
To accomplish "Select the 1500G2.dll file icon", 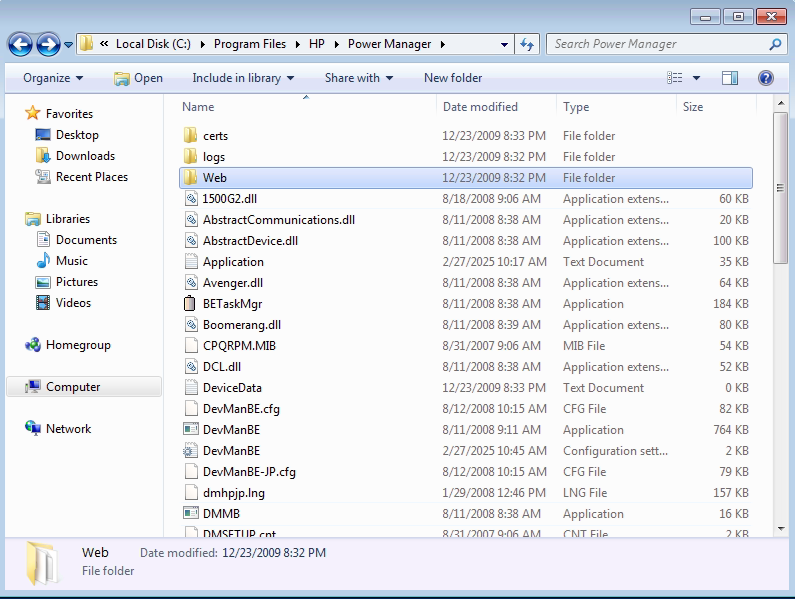I will pyautogui.click(x=191, y=198).
